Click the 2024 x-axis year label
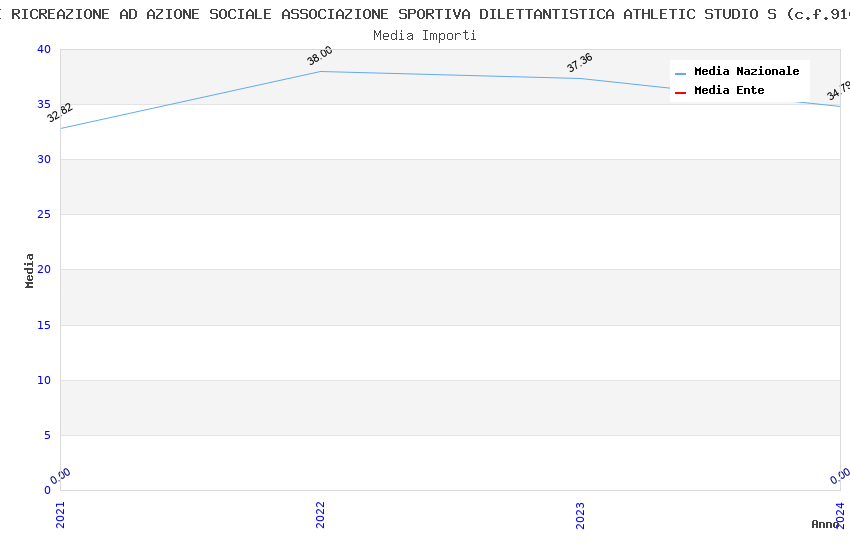The height and width of the screenshot is (550, 850). click(x=840, y=514)
